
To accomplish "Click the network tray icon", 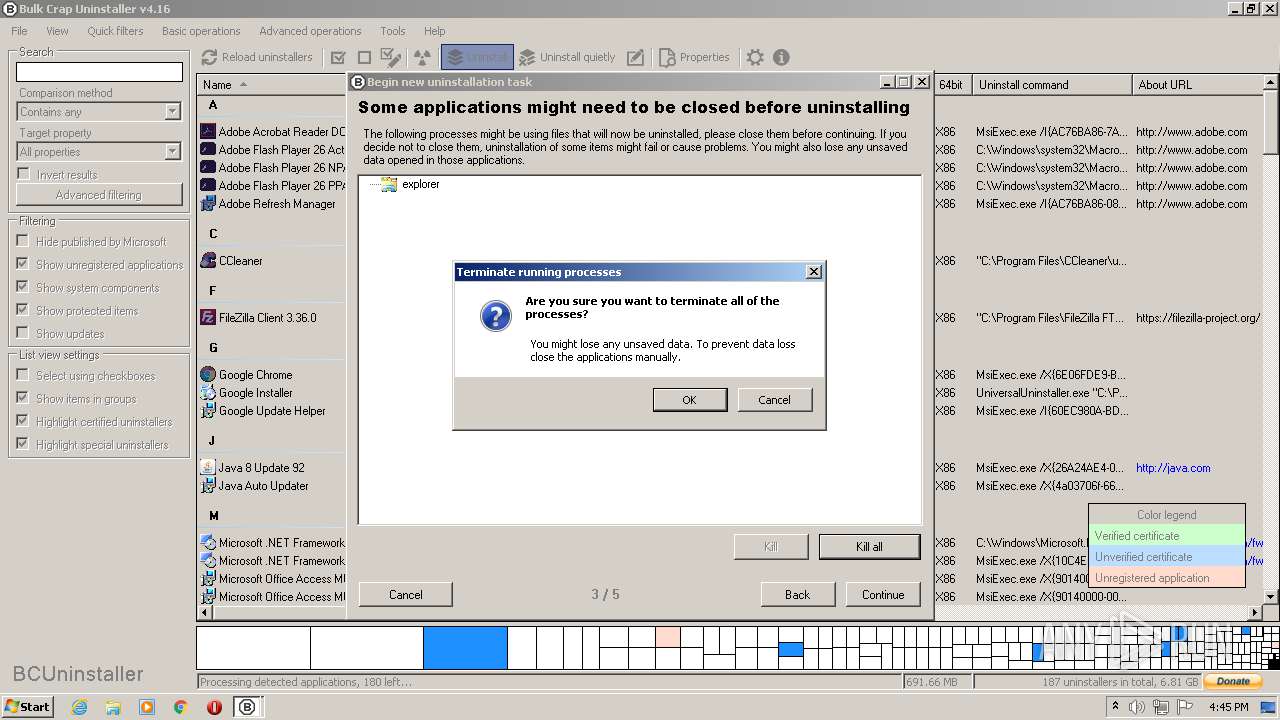I will click(1161, 707).
